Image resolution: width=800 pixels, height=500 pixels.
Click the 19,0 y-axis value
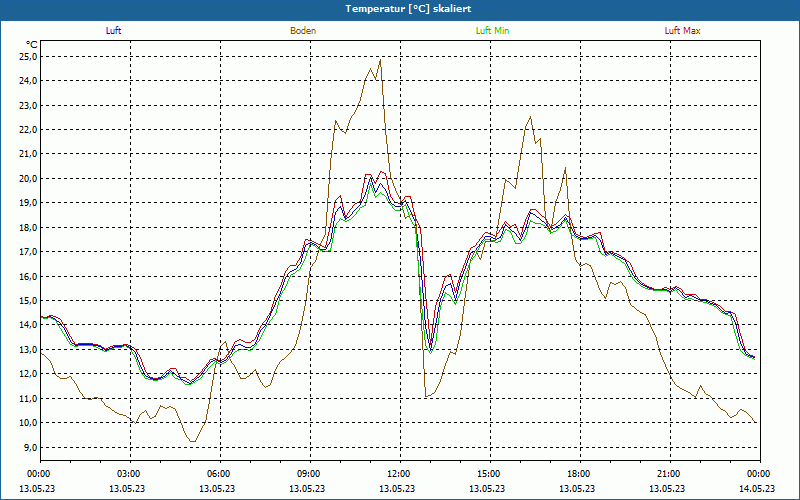click(x=28, y=203)
